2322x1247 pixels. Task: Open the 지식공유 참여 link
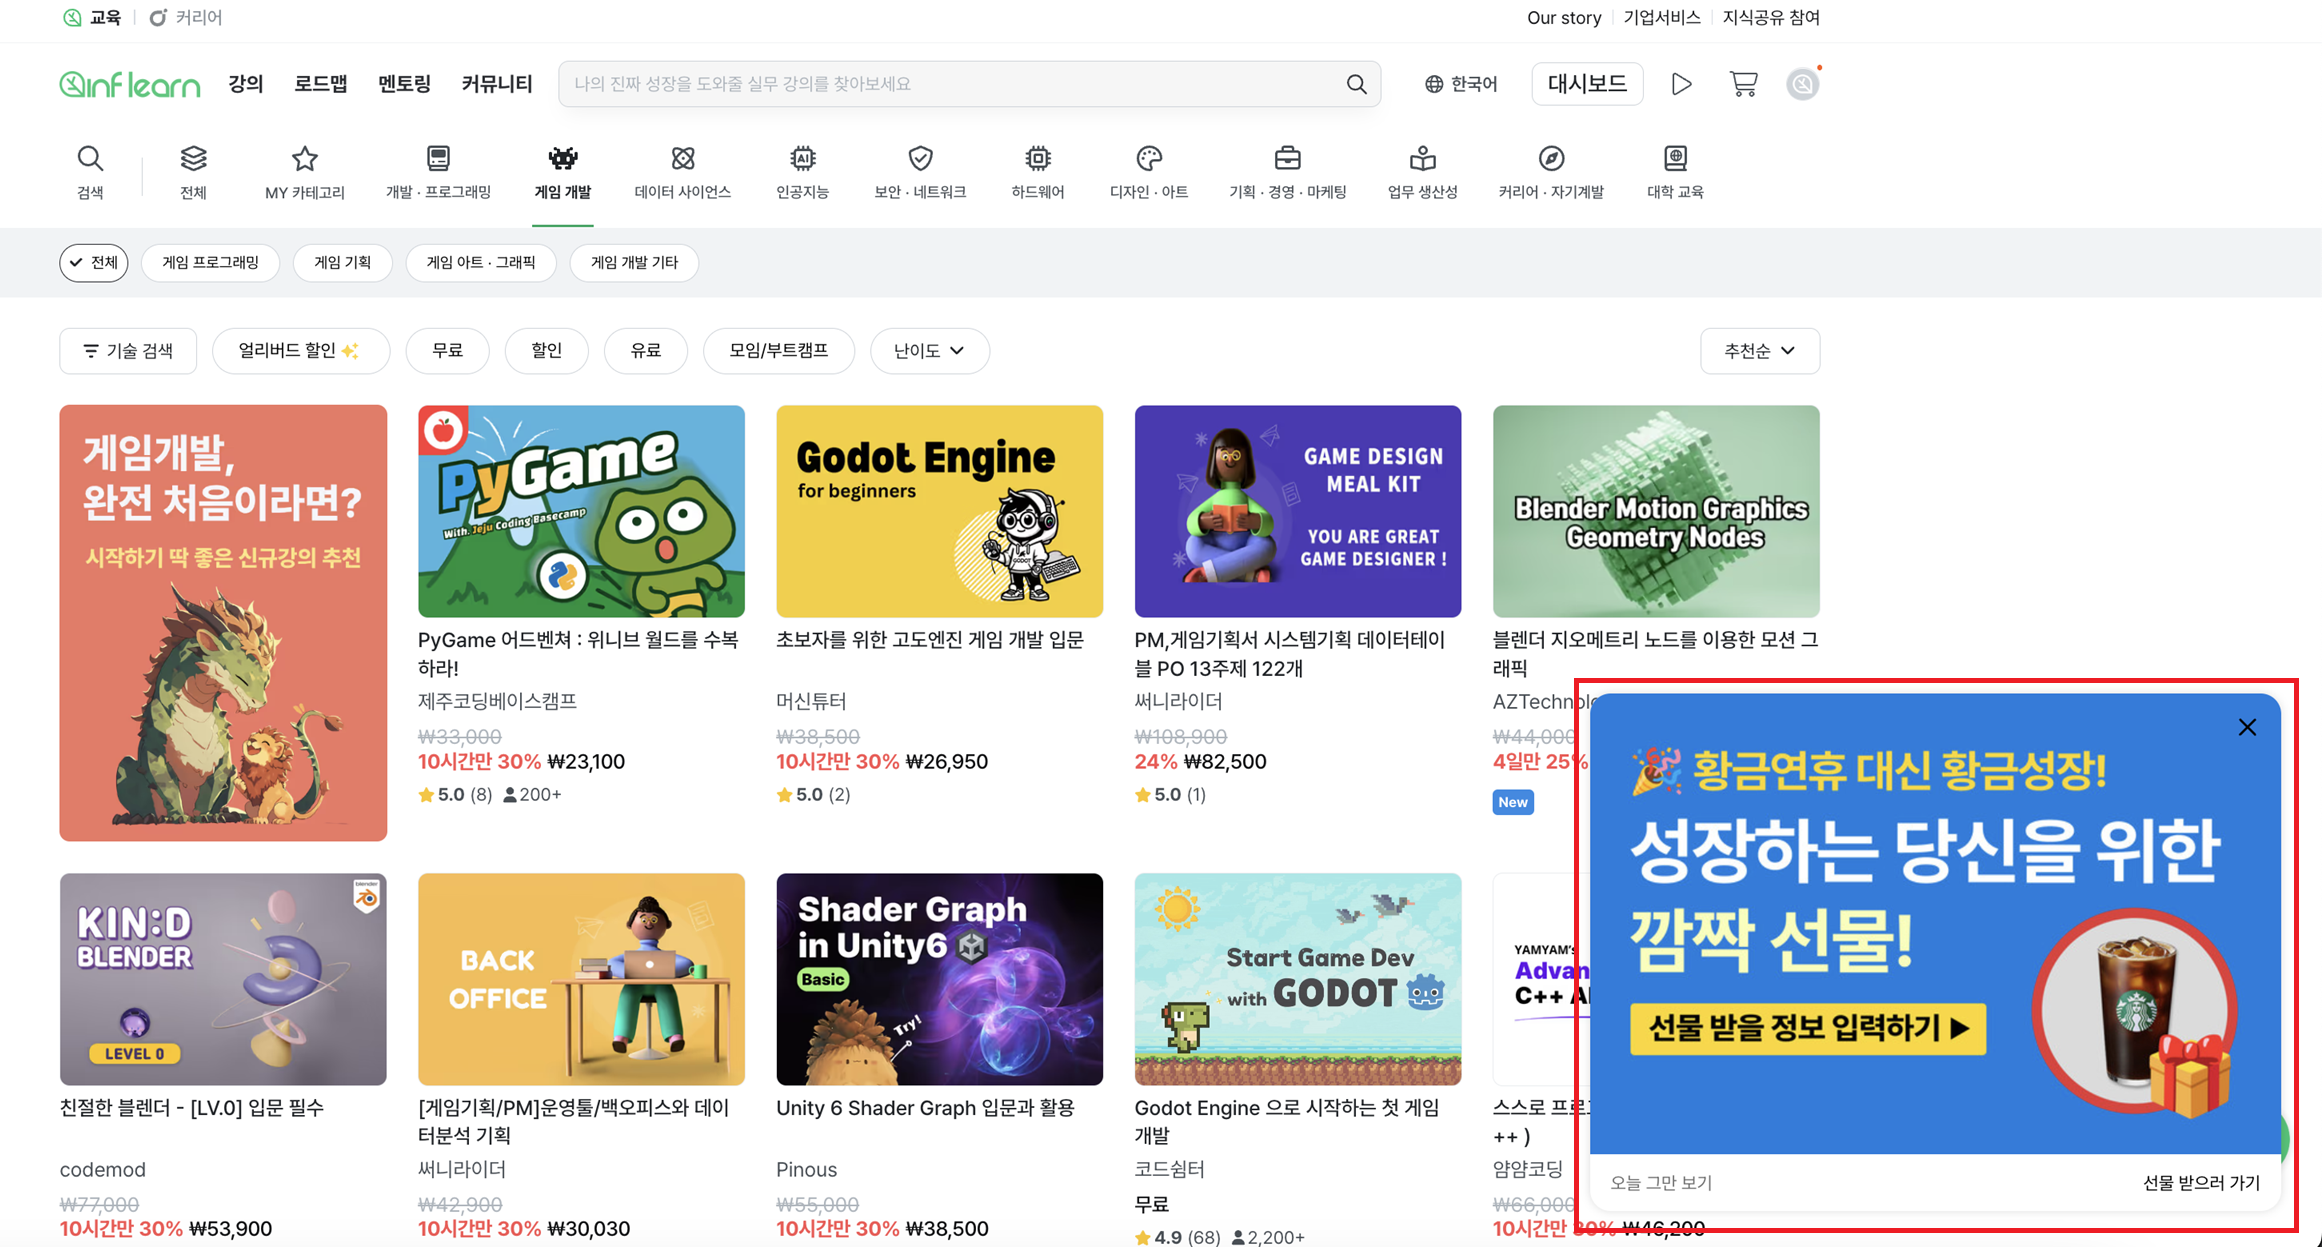pos(1771,18)
